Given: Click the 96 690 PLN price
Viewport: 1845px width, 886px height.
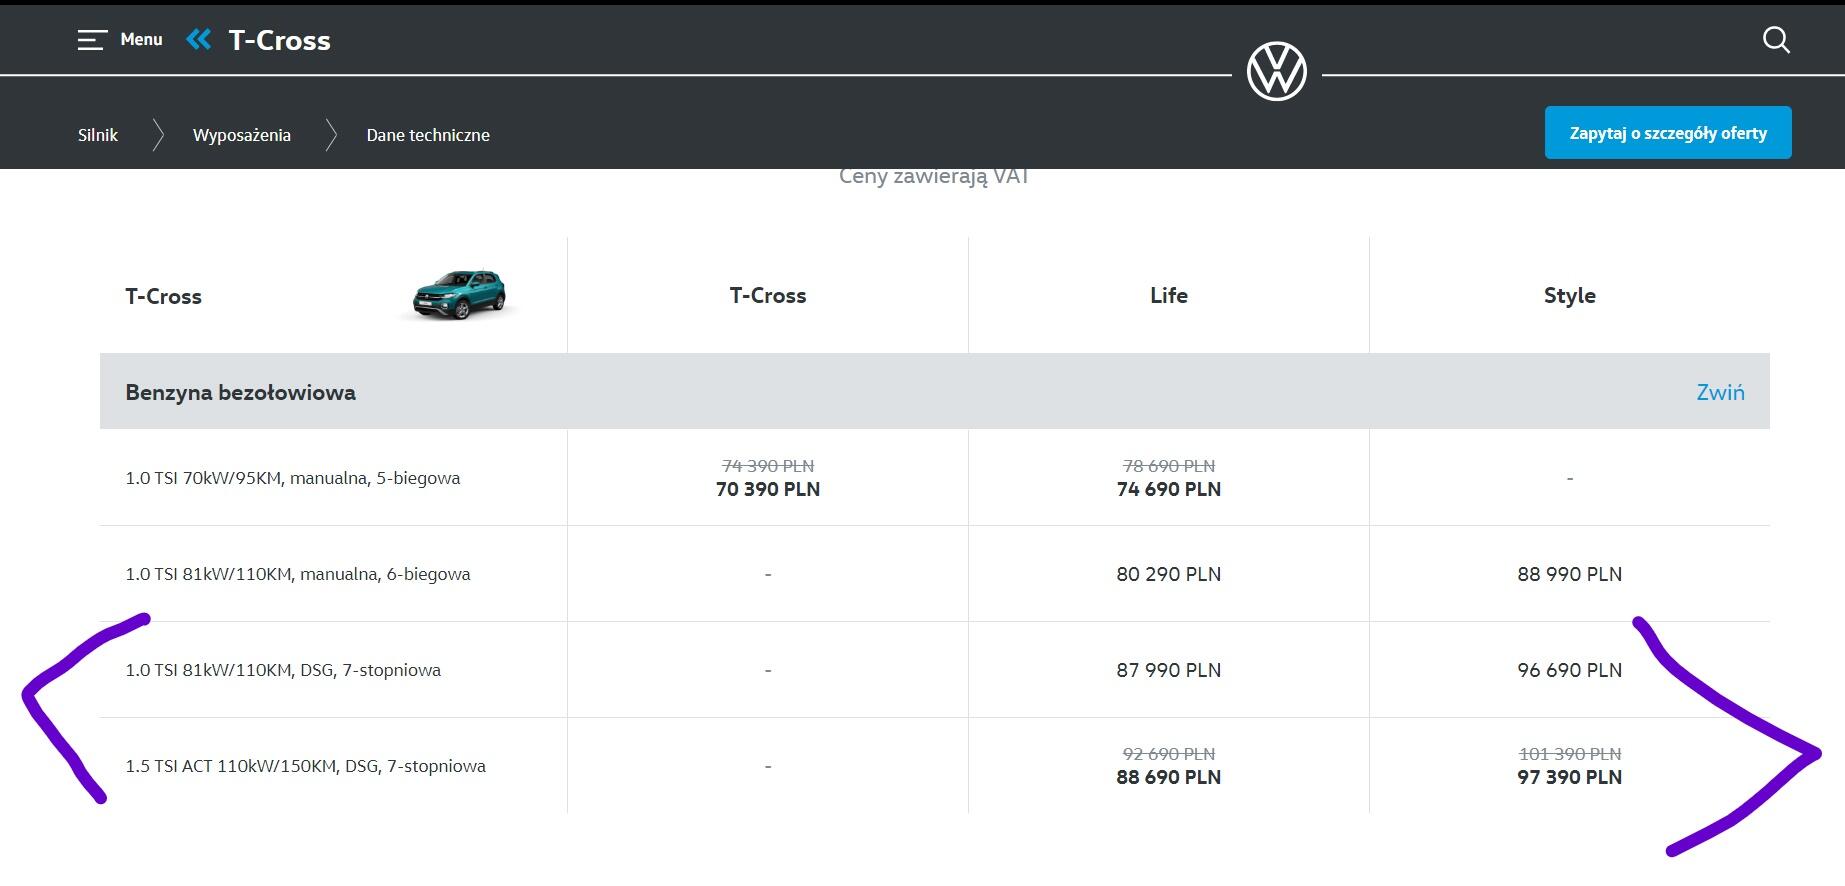Looking at the screenshot, I should pos(1570,670).
